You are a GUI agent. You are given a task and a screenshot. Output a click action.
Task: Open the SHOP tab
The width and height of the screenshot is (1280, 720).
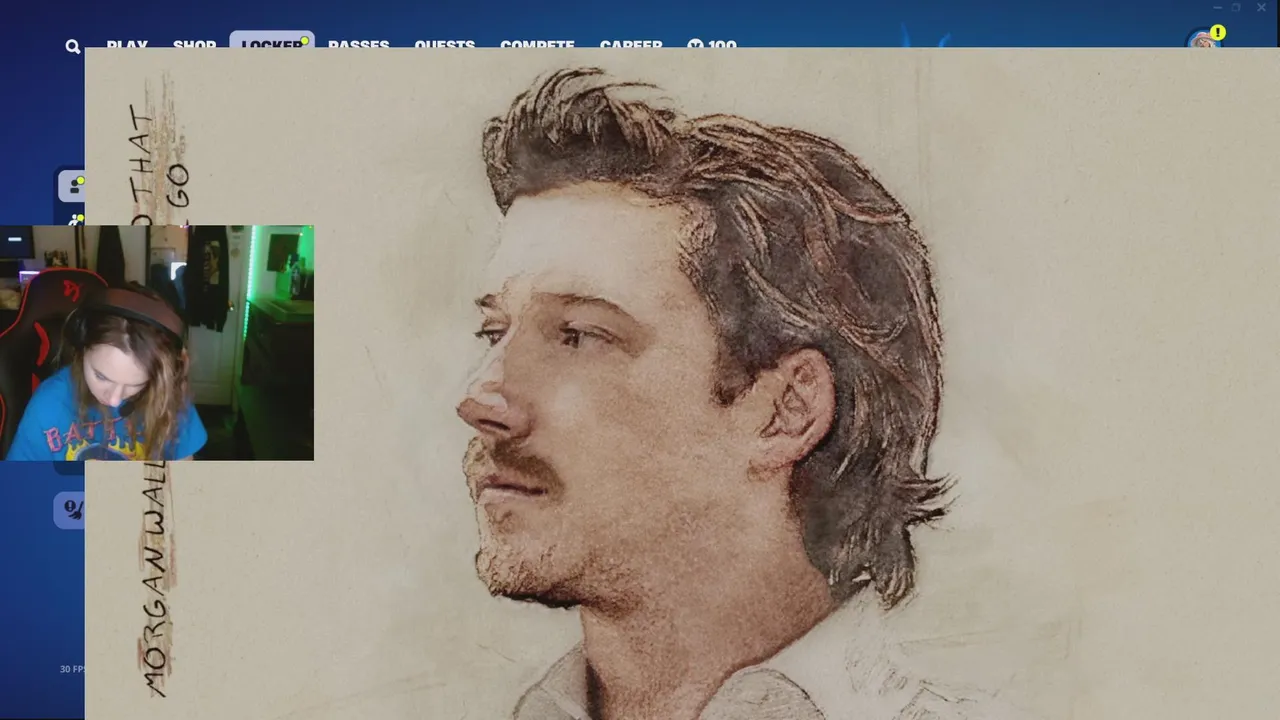coord(194,44)
